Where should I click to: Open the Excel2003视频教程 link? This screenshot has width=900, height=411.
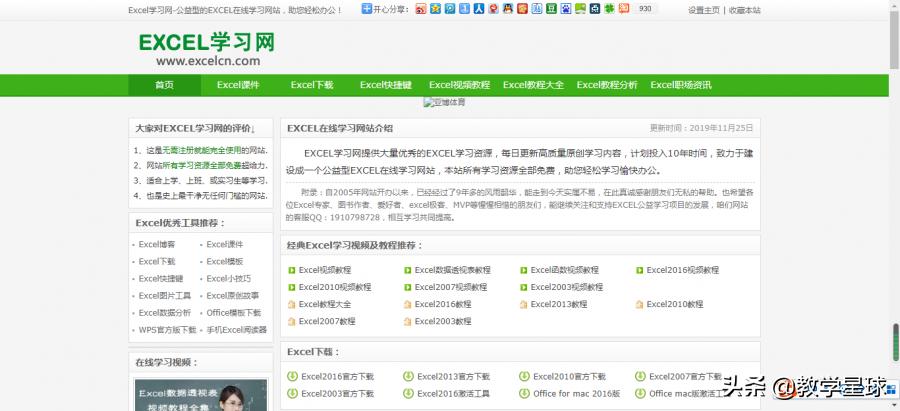[567, 287]
